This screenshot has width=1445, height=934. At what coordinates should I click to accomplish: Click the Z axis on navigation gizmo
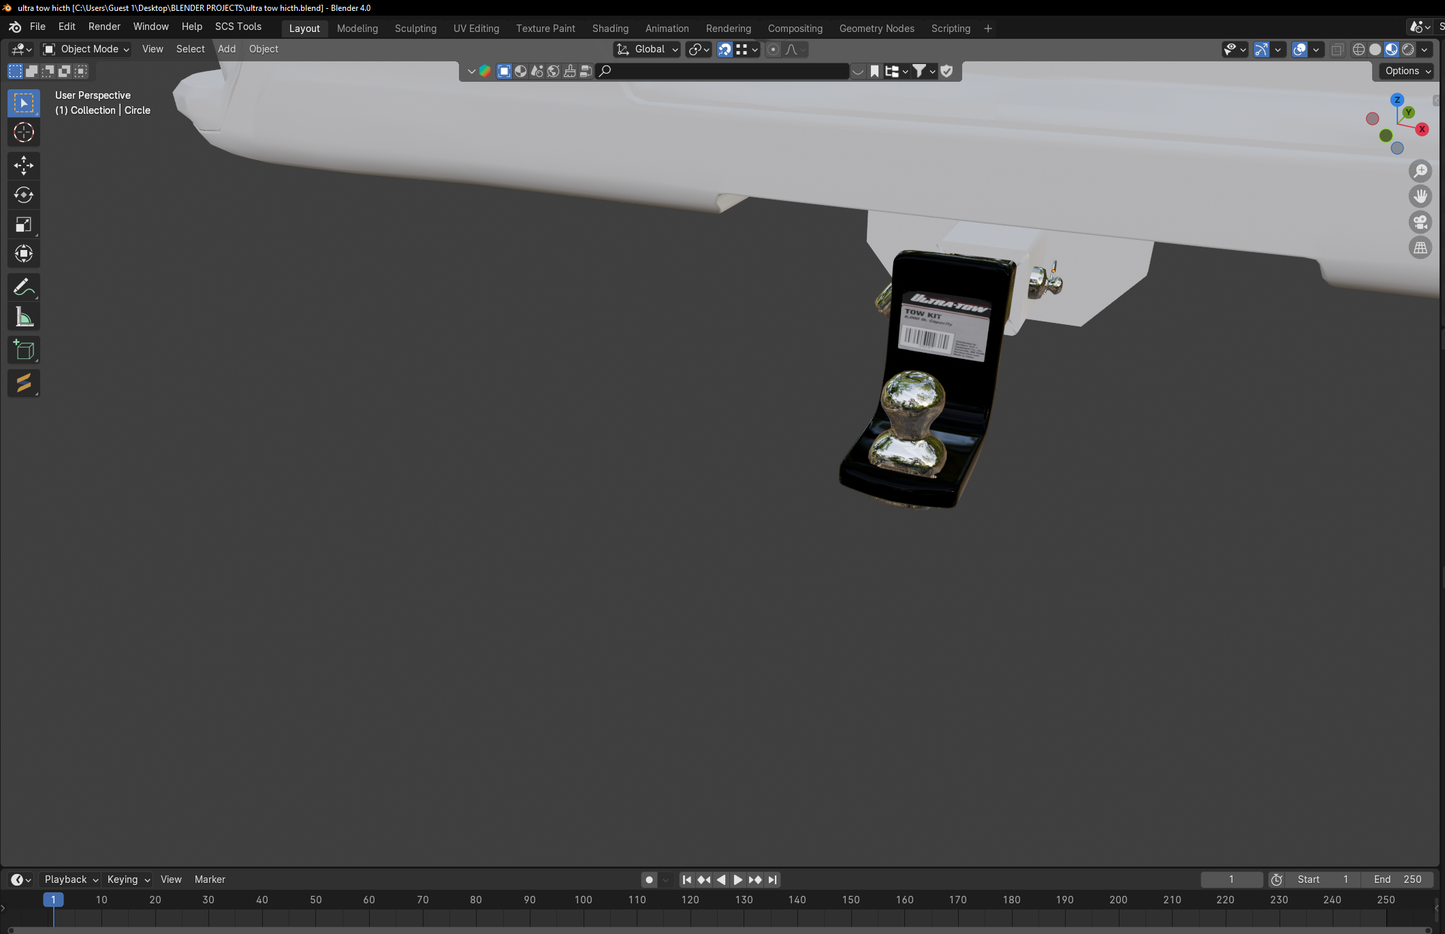point(1397,100)
